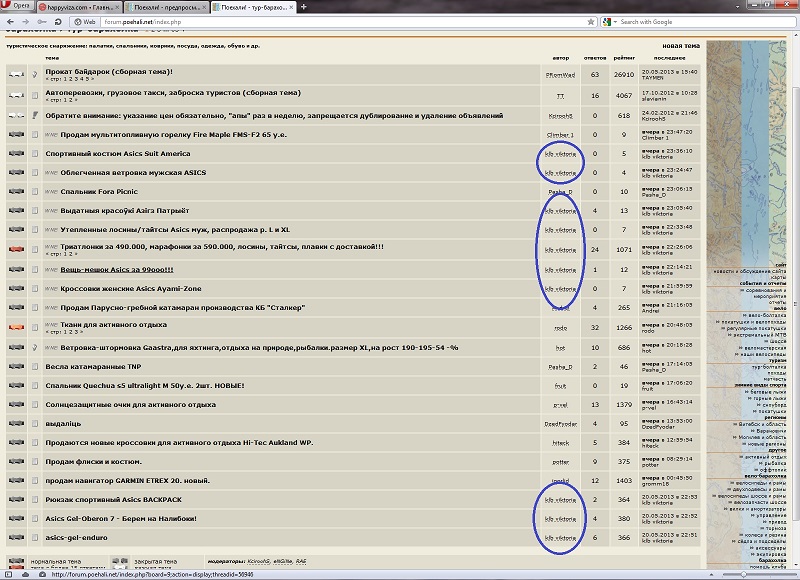Reload the page with the refresh icon
Image resolution: width=800 pixels, height=580 pixels.
pyautogui.click(x=58, y=22)
